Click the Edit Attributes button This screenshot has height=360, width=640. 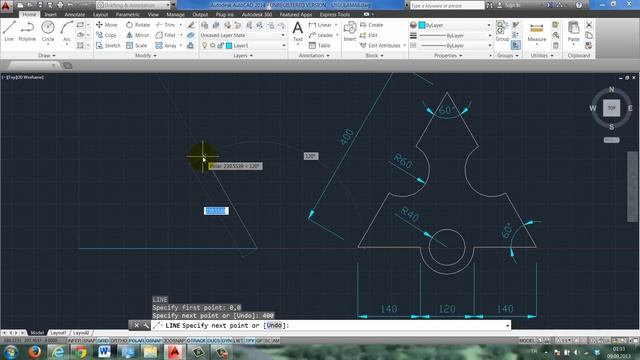point(380,45)
